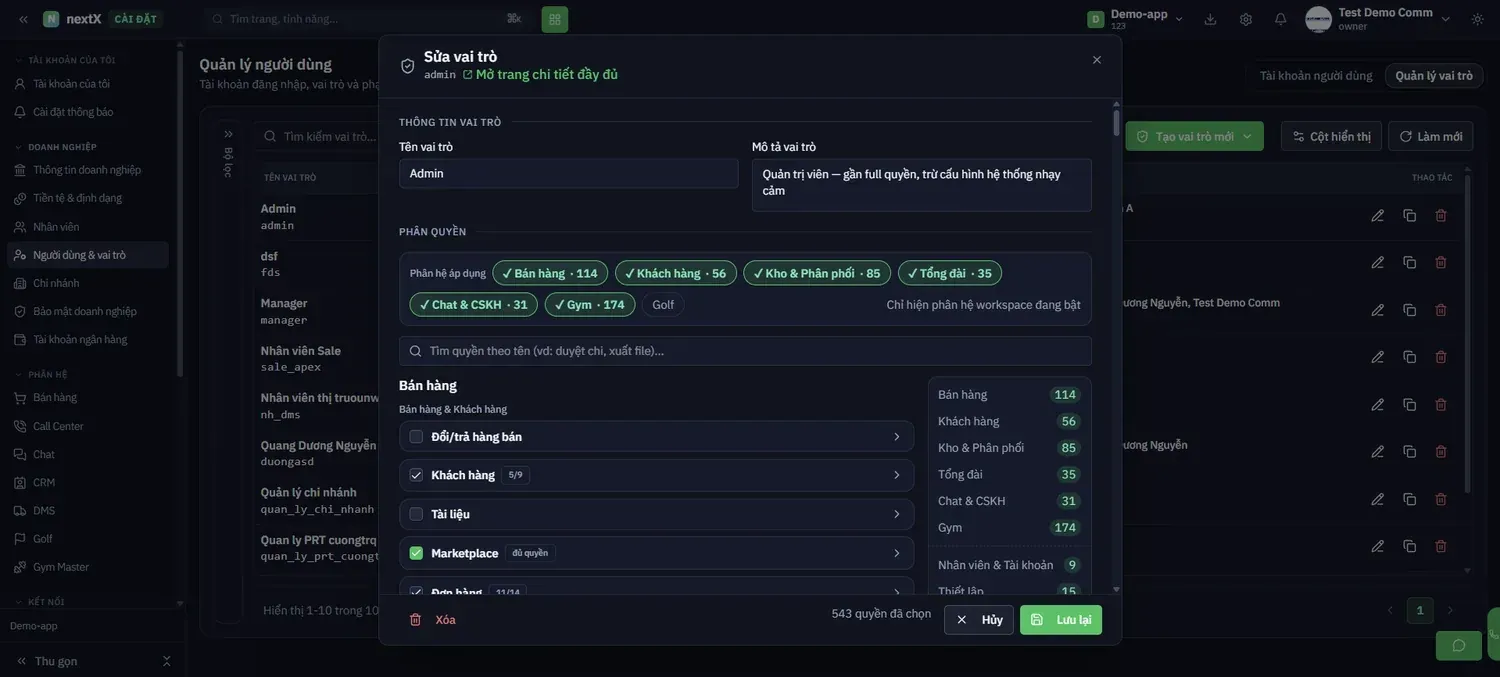The image size is (1500, 677).
Task: Check the Đổi/trả hàng bán checkbox
Action: pos(416,437)
